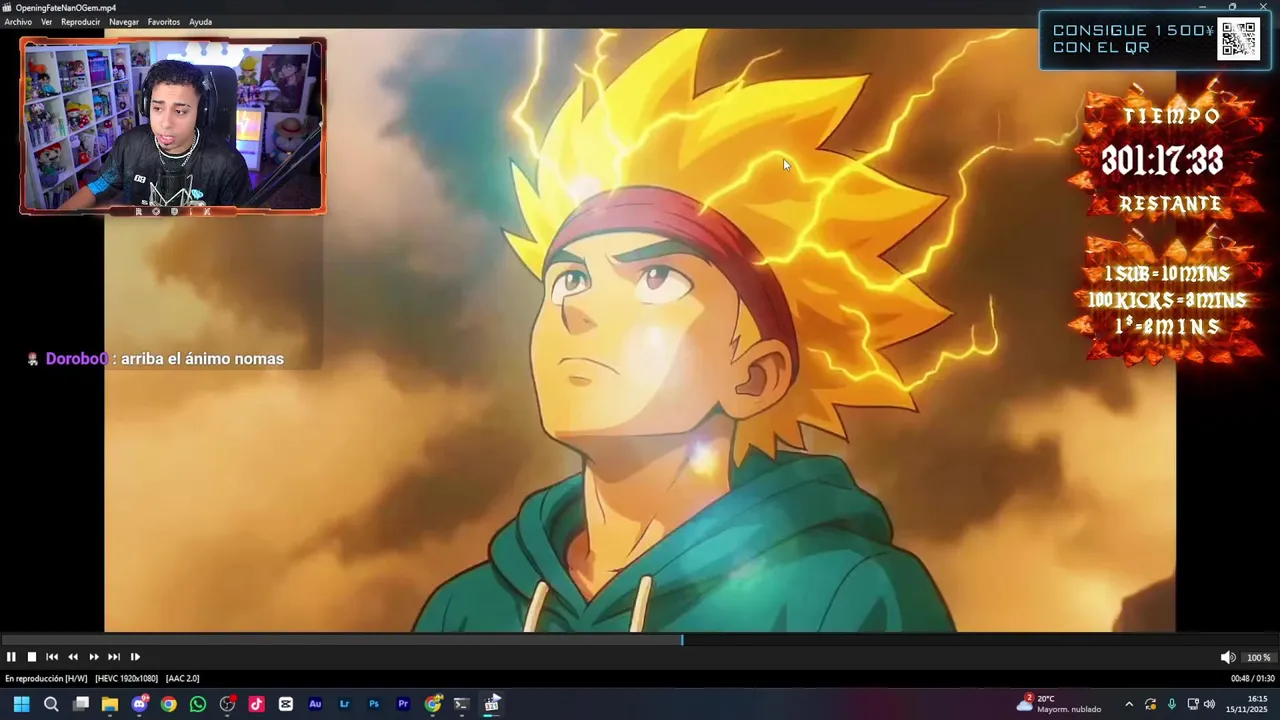Launch Adobe Audition from the taskbar
Screen dimensions: 1280x720
click(x=315, y=704)
